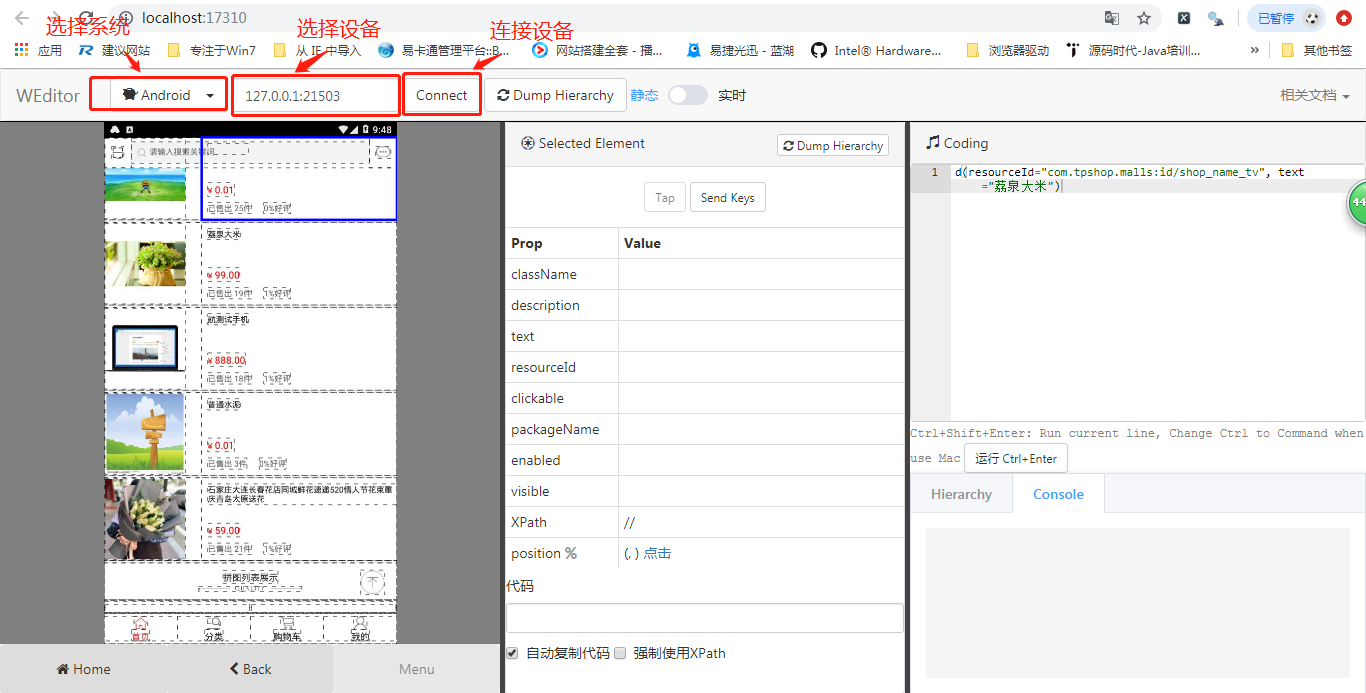Switch to the Hierarchy tab
1366x693 pixels.
point(961,493)
